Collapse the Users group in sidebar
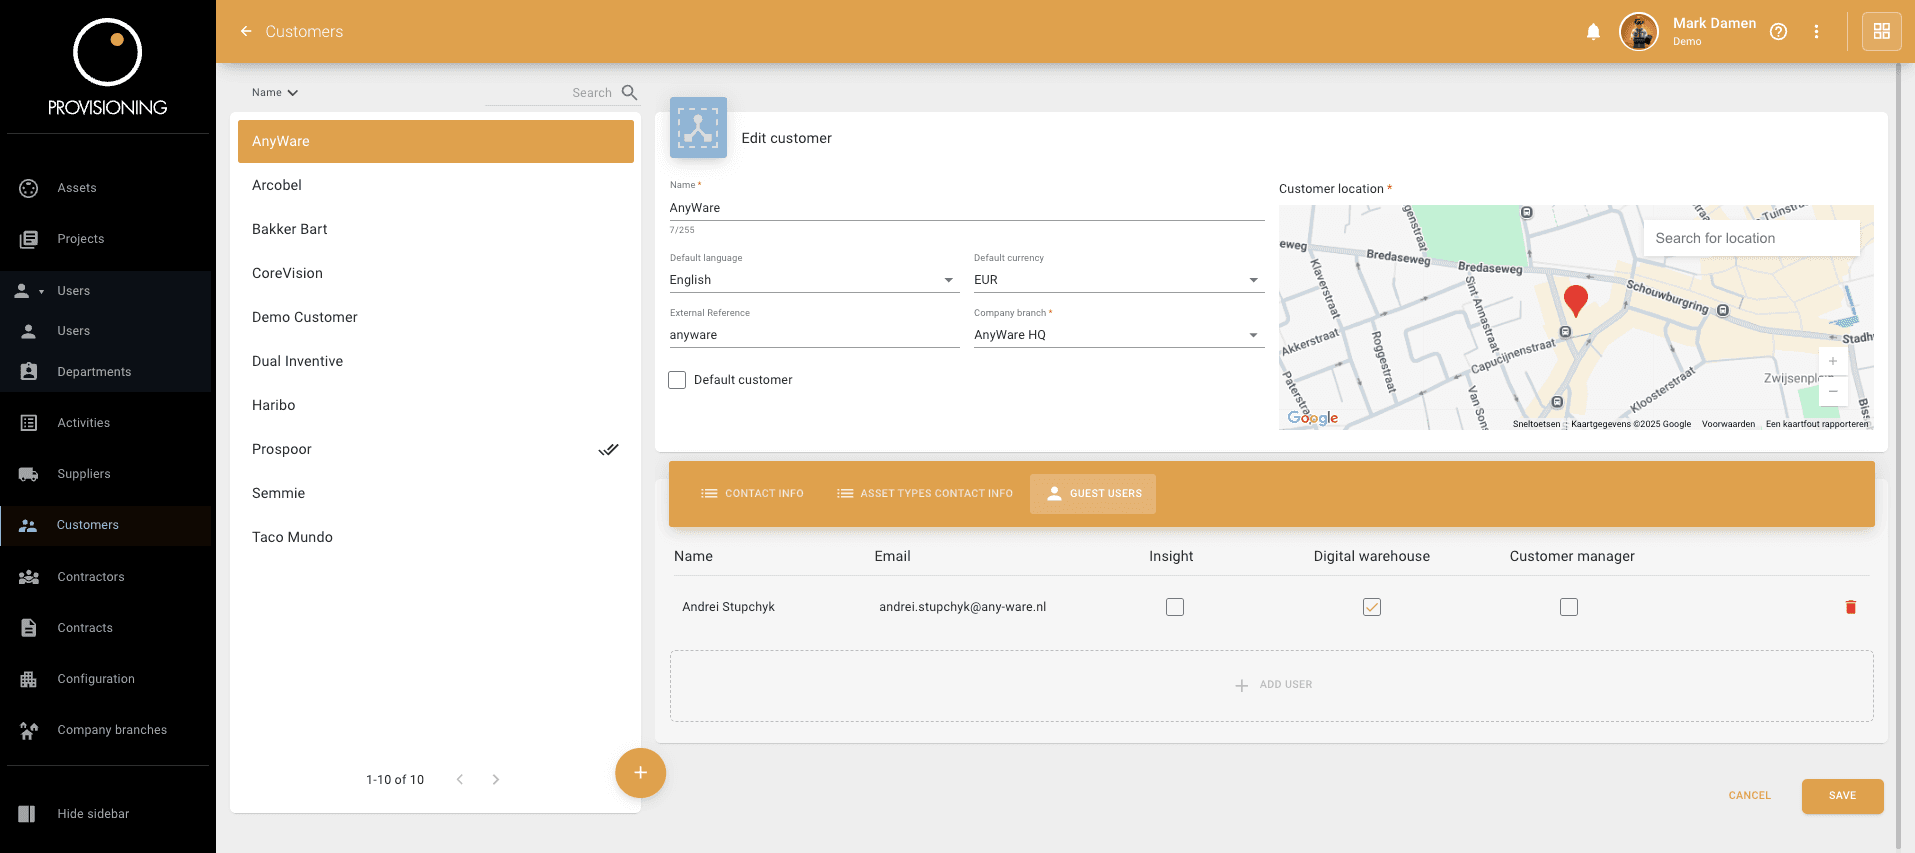 [108, 291]
